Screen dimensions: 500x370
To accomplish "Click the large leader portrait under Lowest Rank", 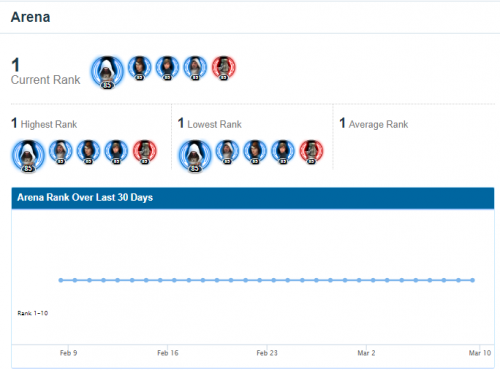I will pos(195,156).
